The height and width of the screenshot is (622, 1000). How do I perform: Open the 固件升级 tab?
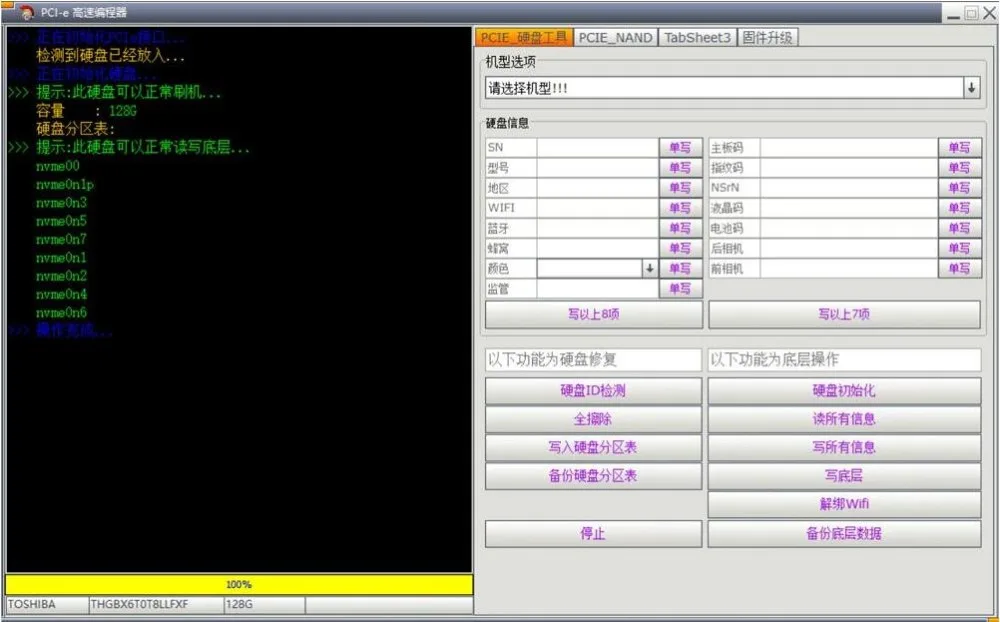click(x=767, y=38)
